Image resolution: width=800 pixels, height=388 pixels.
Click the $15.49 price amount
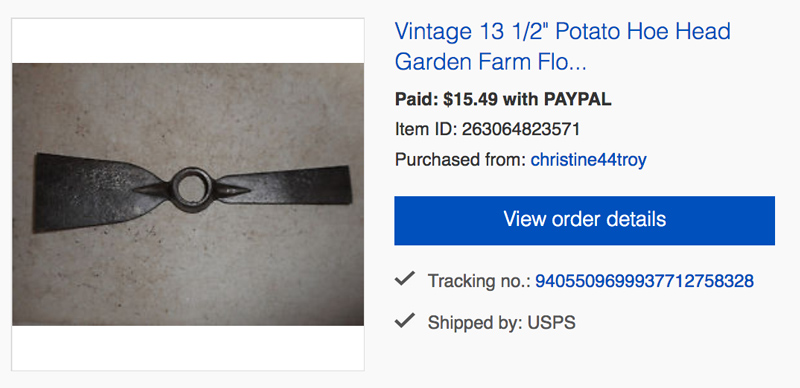(470, 99)
